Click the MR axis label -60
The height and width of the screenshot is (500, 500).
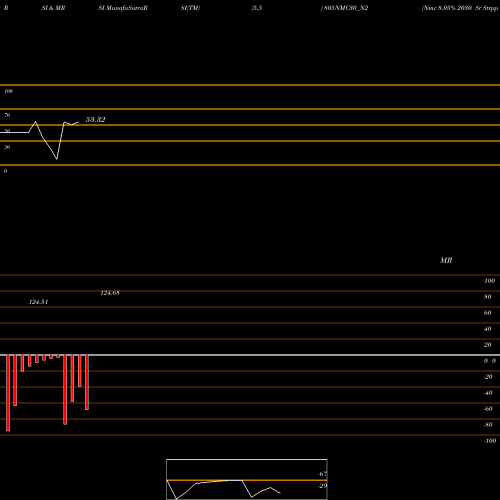click(488, 409)
